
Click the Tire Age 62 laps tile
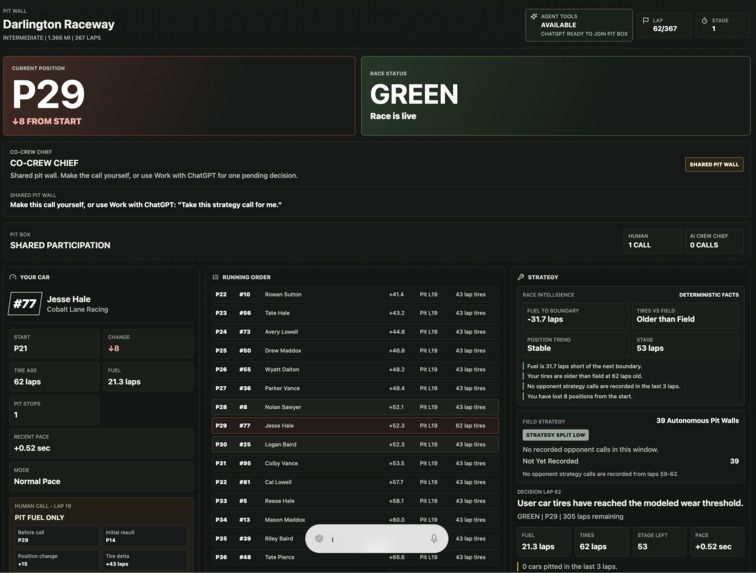[54, 377]
